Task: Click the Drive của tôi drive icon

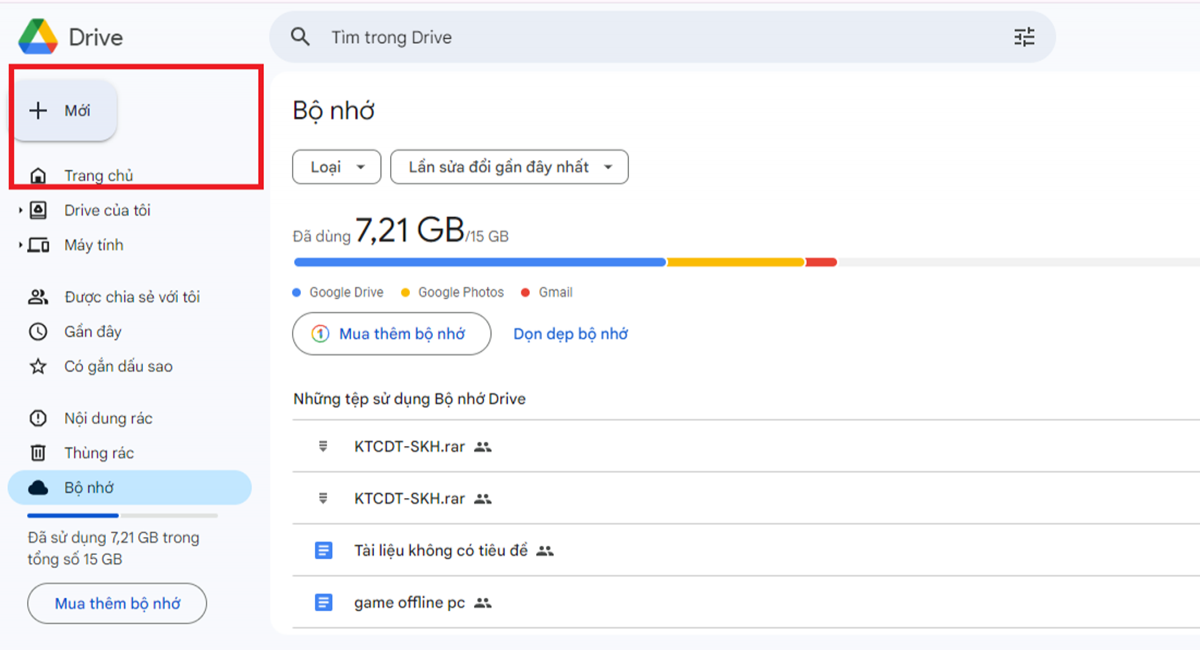Action: click(x=38, y=210)
